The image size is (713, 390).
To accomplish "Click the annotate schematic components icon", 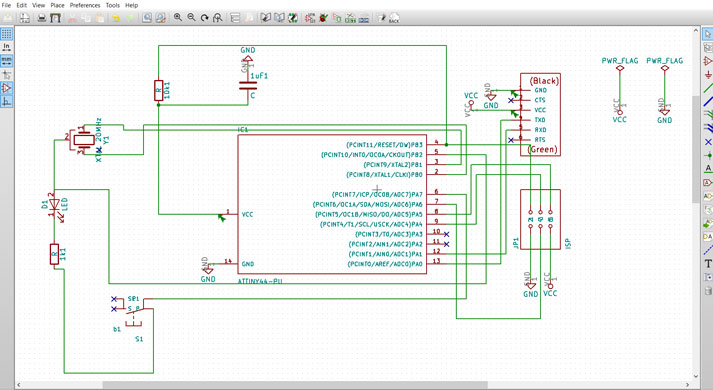I will coord(310,18).
